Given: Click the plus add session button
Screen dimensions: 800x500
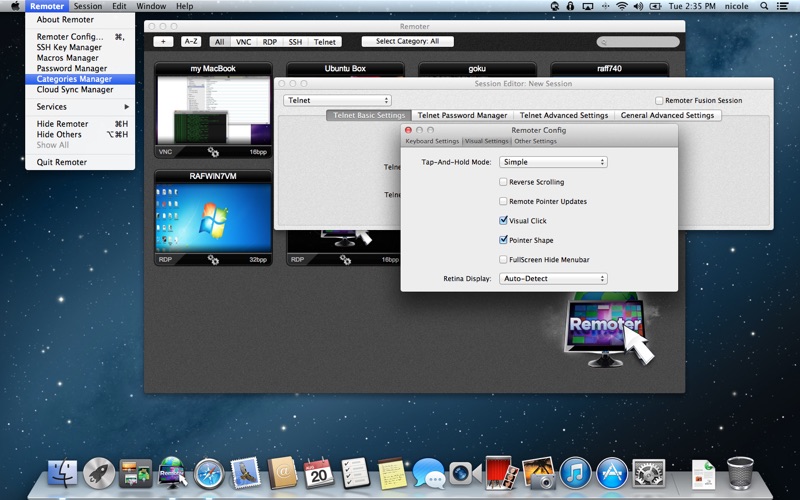Looking at the screenshot, I should pos(163,42).
